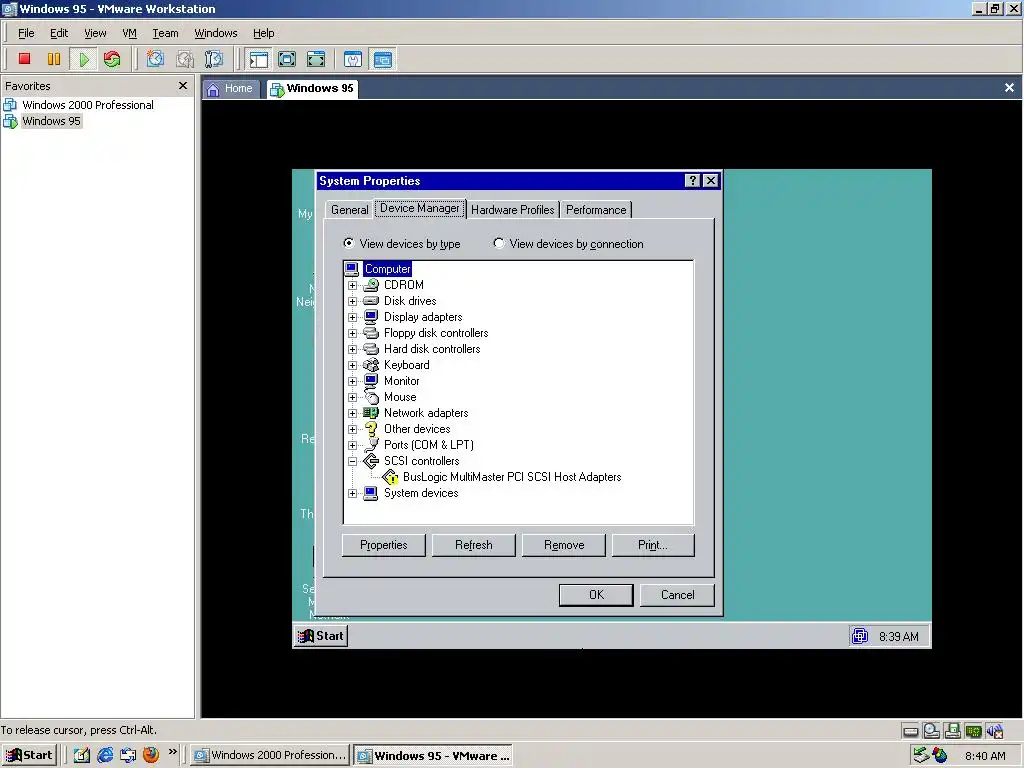Select View devices by type radio
This screenshot has height=768, width=1024.
[x=349, y=243]
